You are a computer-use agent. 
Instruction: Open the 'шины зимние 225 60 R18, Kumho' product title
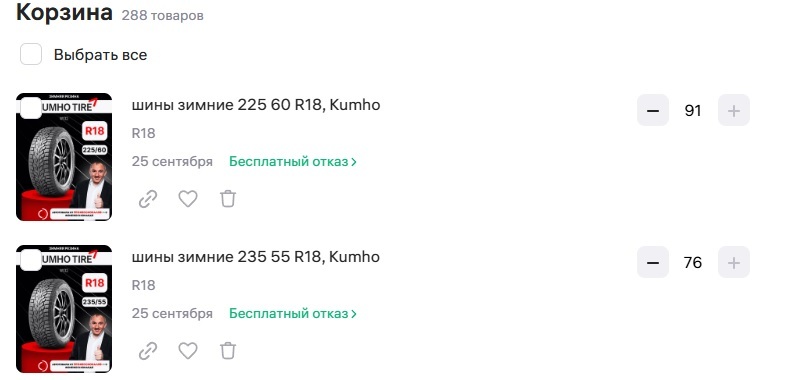click(256, 105)
